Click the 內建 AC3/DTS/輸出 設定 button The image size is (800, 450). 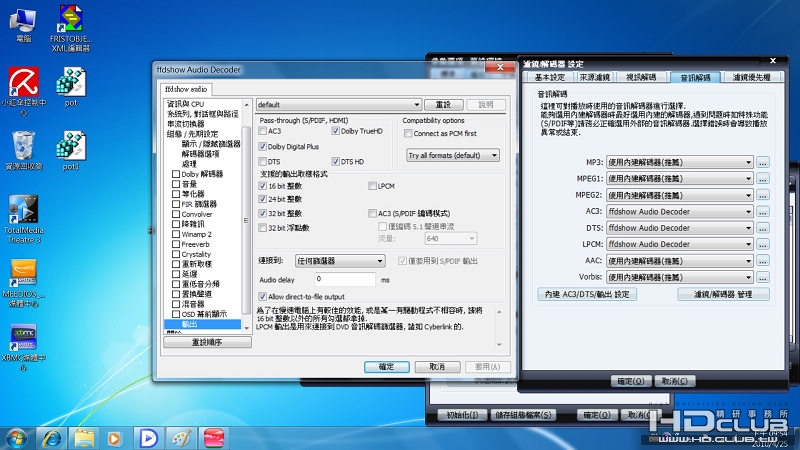(587, 294)
